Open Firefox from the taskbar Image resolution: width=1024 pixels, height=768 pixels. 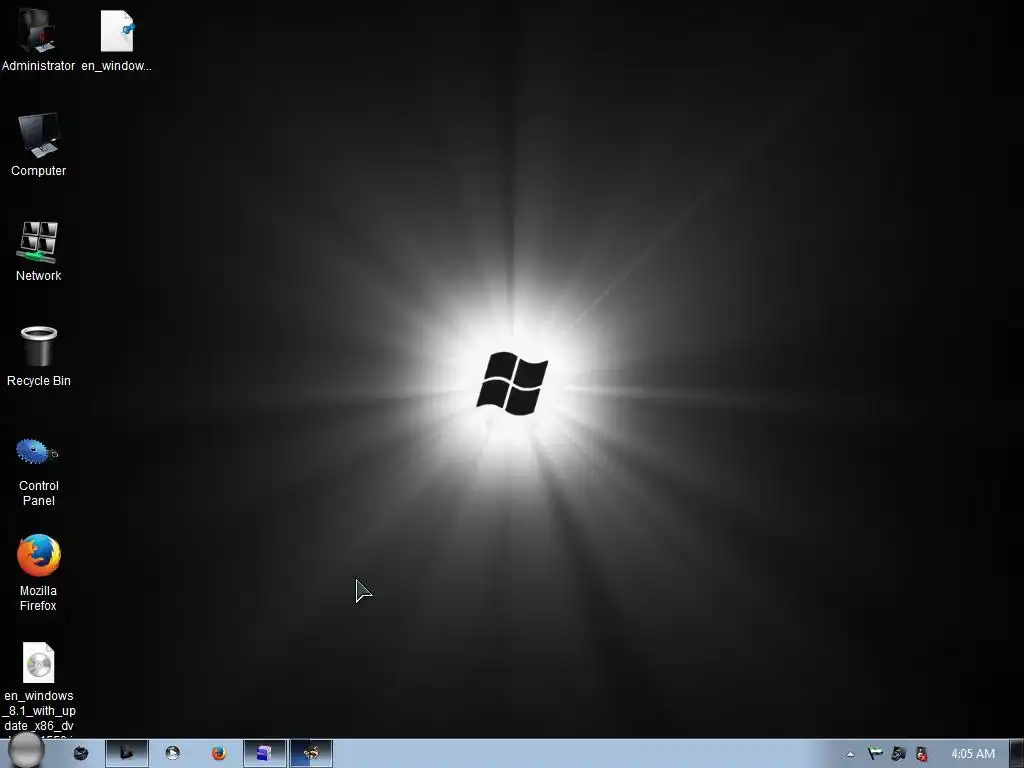(x=219, y=754)
